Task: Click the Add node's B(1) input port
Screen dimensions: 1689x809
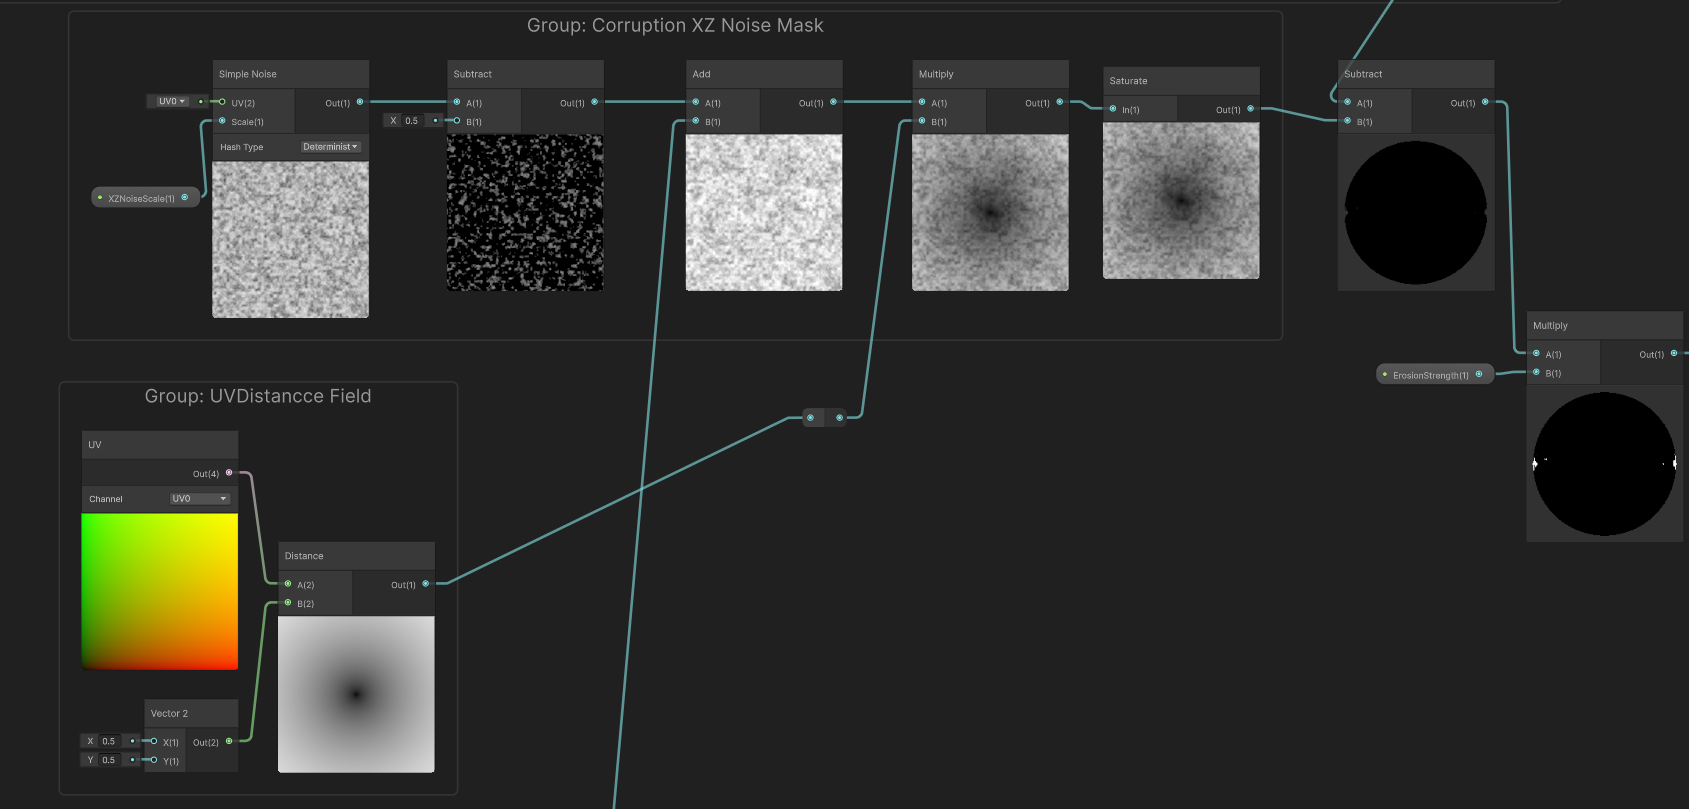Action: (x=696, y=121)
